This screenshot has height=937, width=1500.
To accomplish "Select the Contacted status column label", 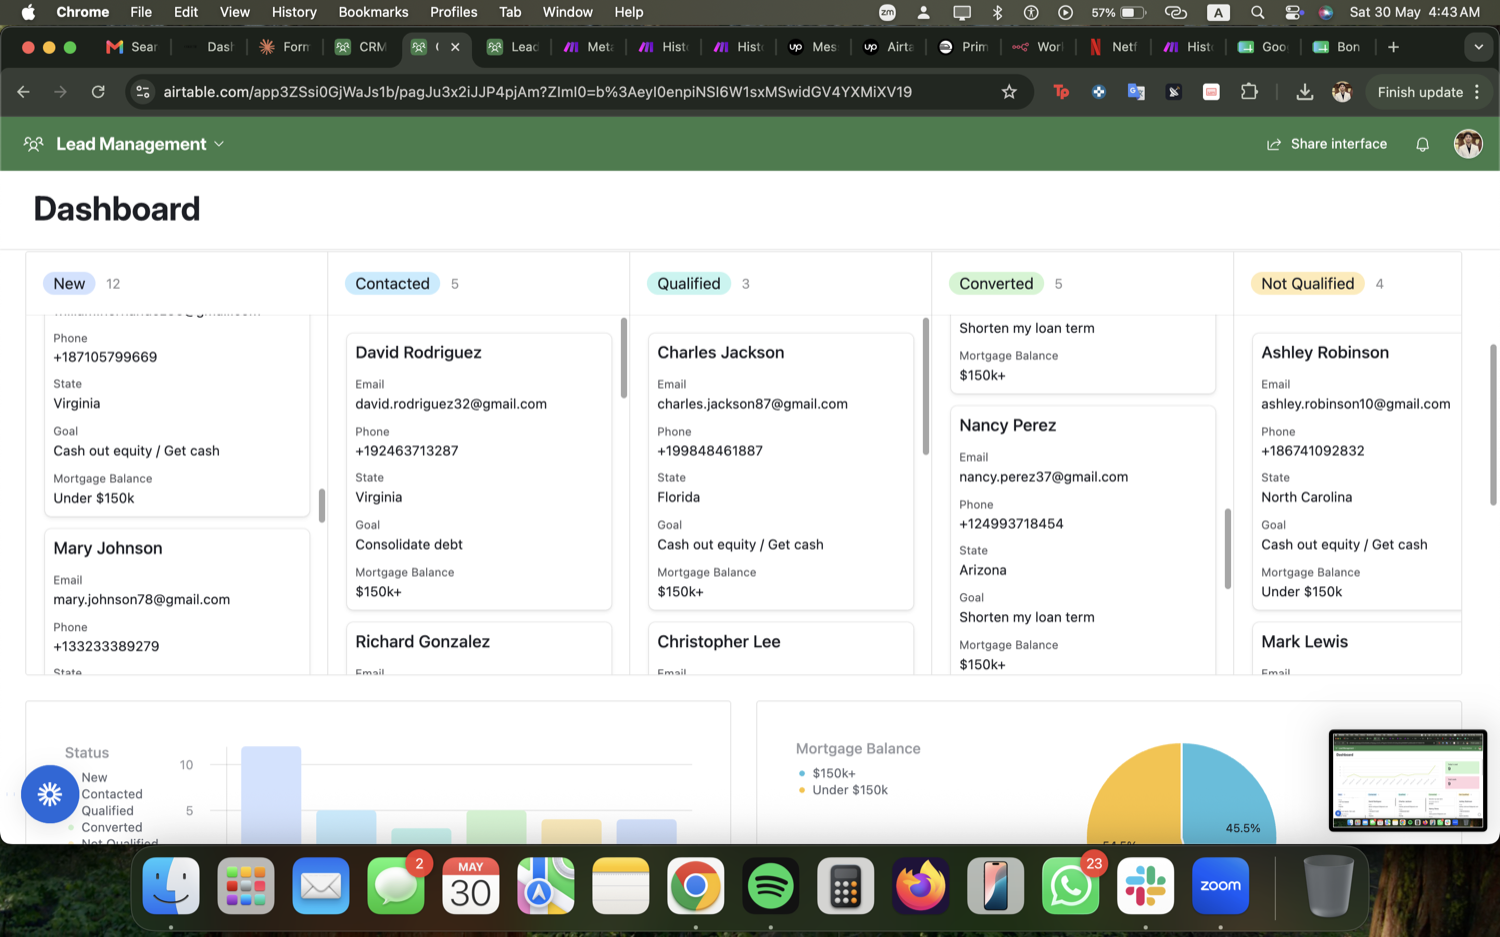I will tap(392, 284).
